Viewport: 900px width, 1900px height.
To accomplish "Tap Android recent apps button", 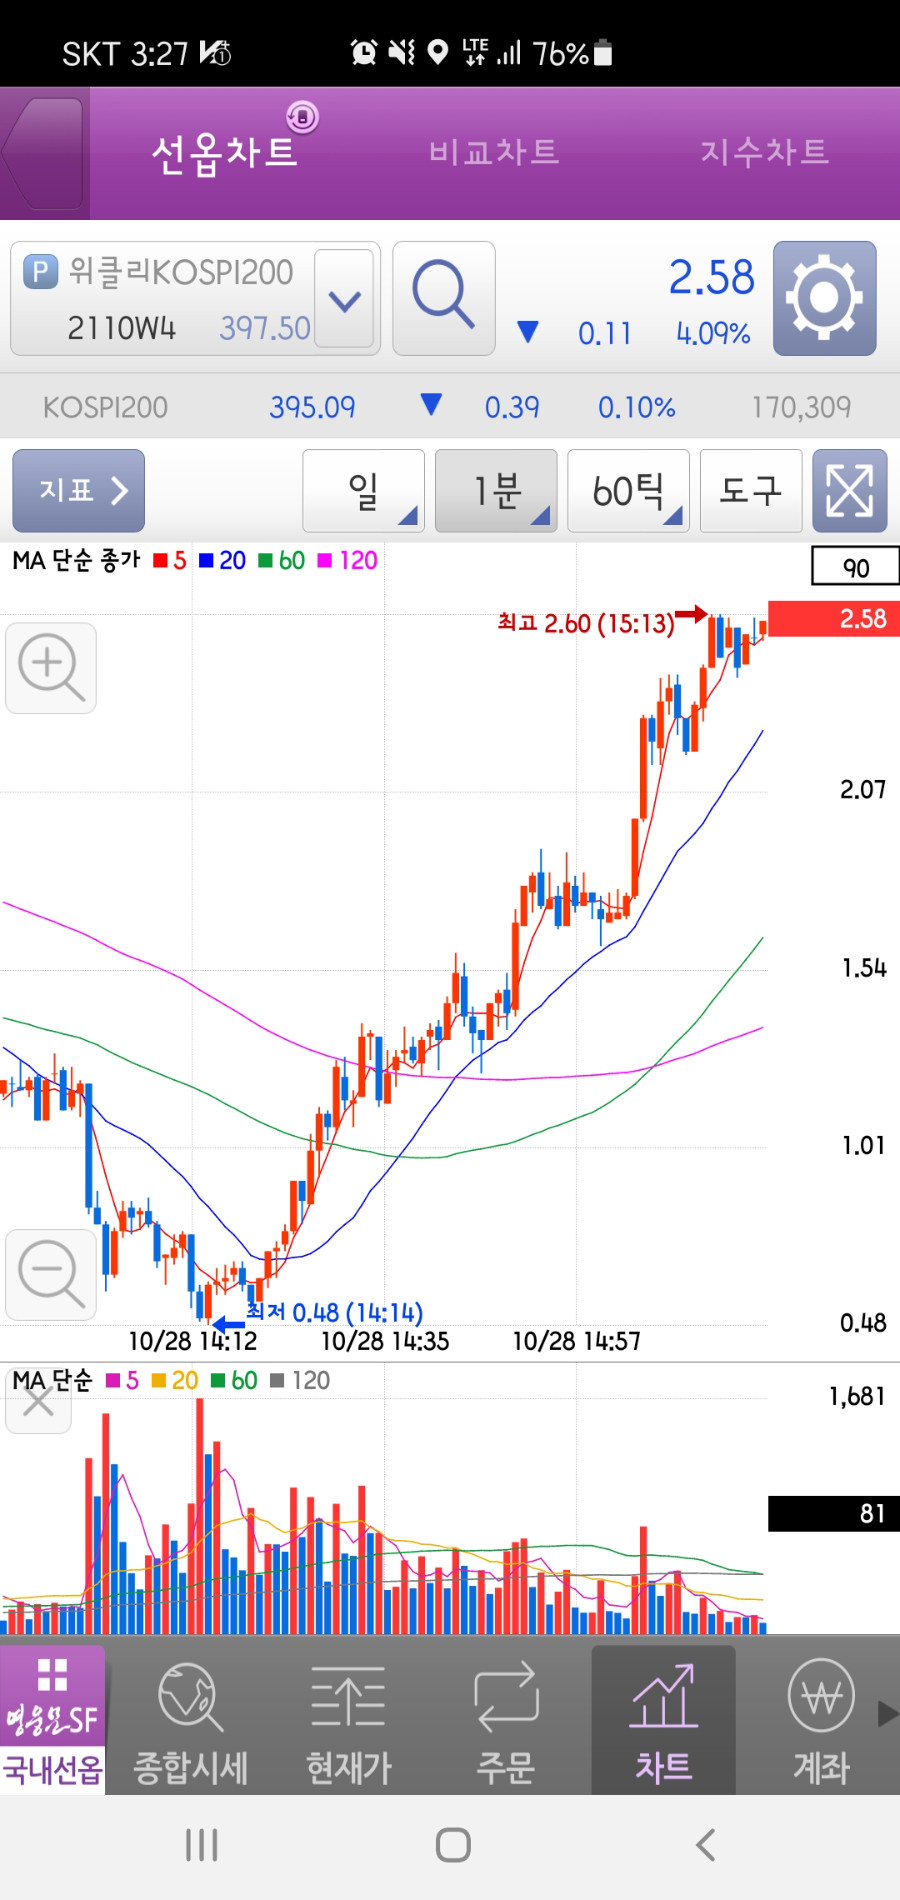I will click(x=202, y=1845).
